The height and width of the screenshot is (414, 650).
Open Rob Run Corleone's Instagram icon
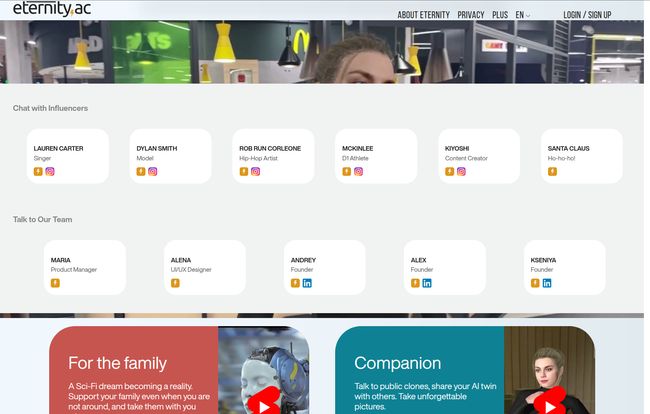(255, 172)
